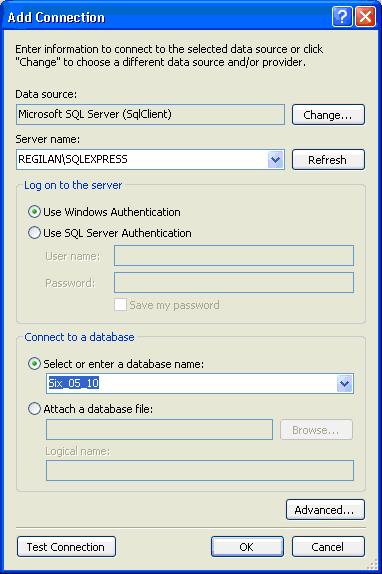Click the Browse... button
The height and width of the screenshot is (574, 382).
[x=316, y=430]
